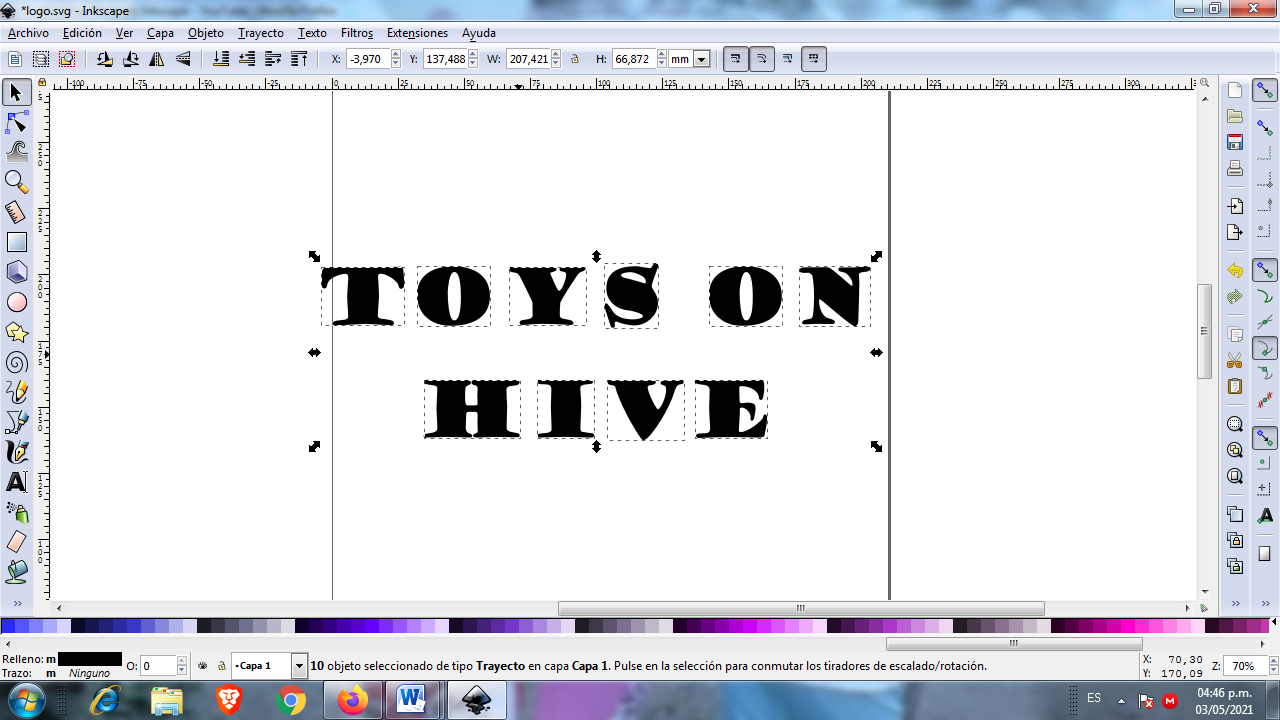Click Save document icon
Viewport: 1280px width, 720px height.
point(1235,143)
